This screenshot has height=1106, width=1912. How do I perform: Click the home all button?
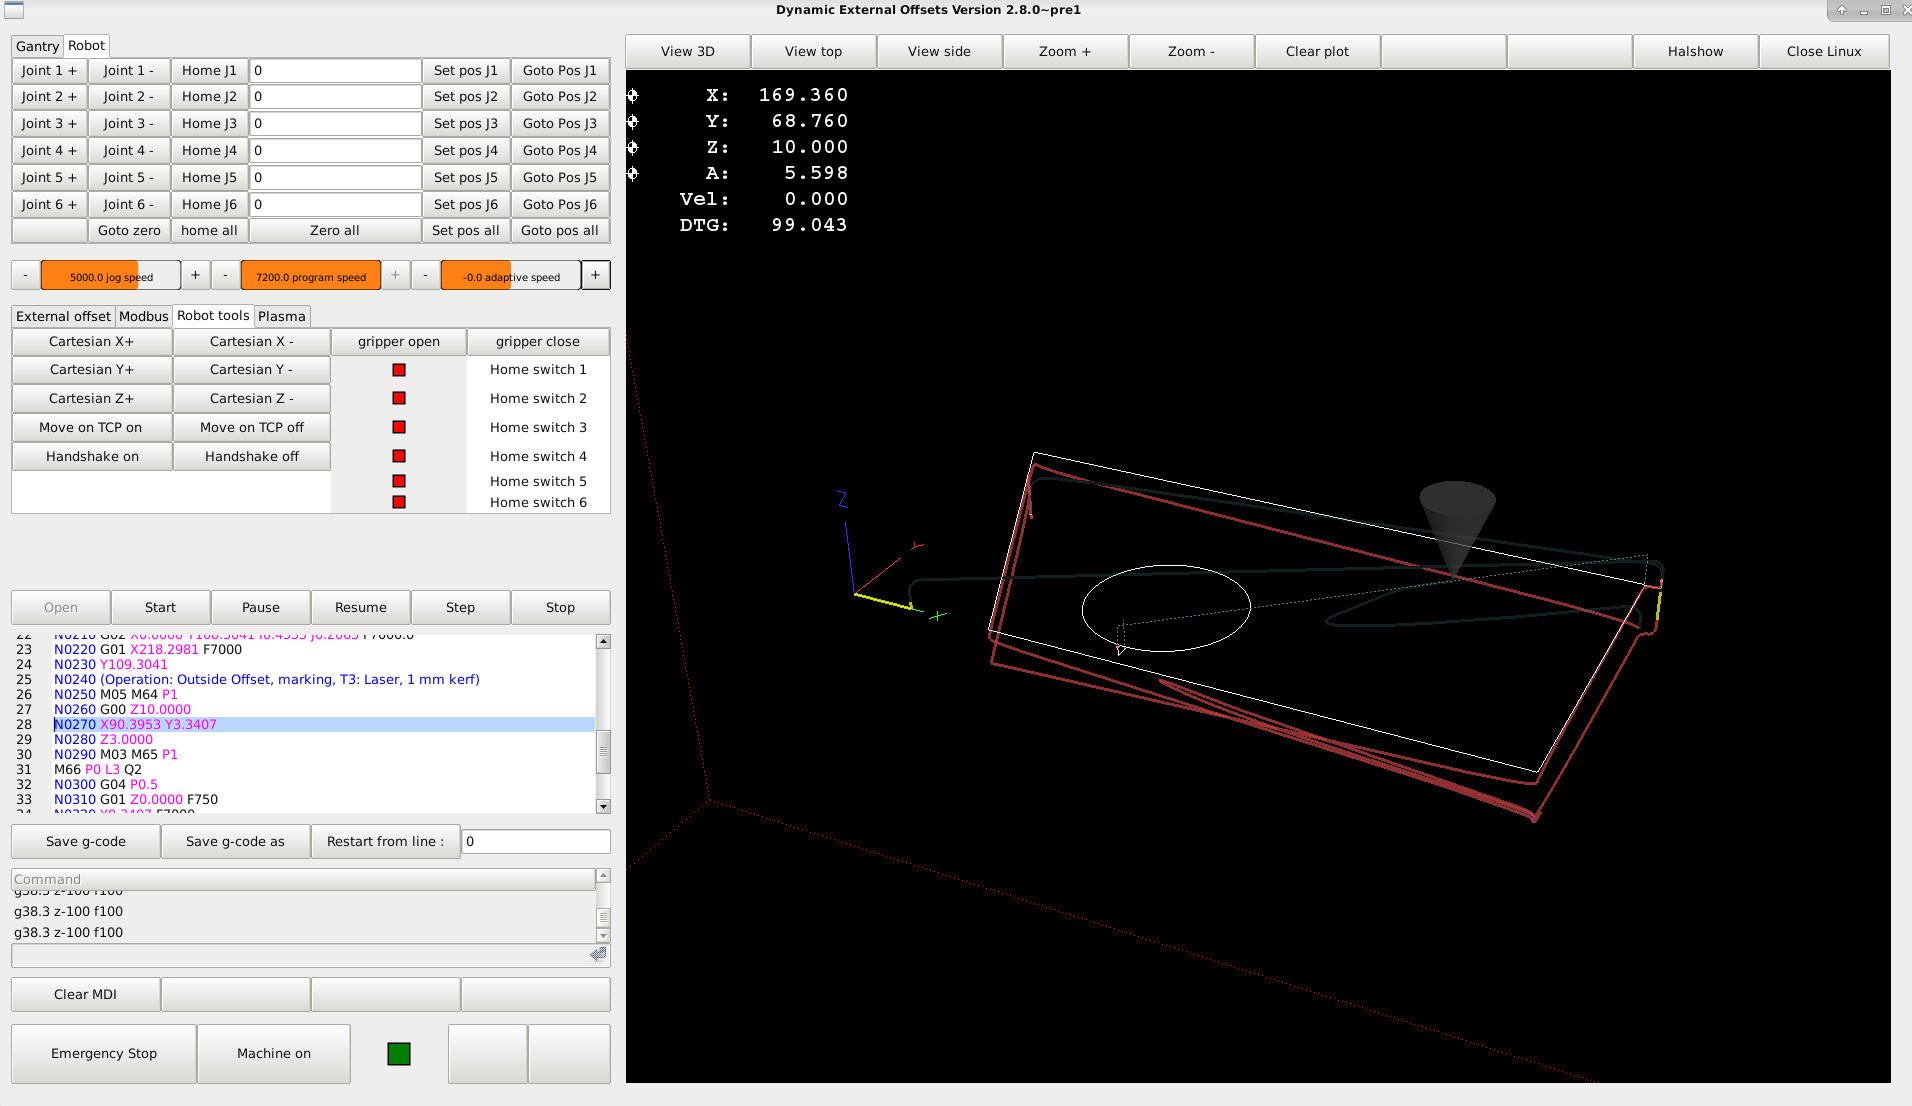click(x=209, y=230)
